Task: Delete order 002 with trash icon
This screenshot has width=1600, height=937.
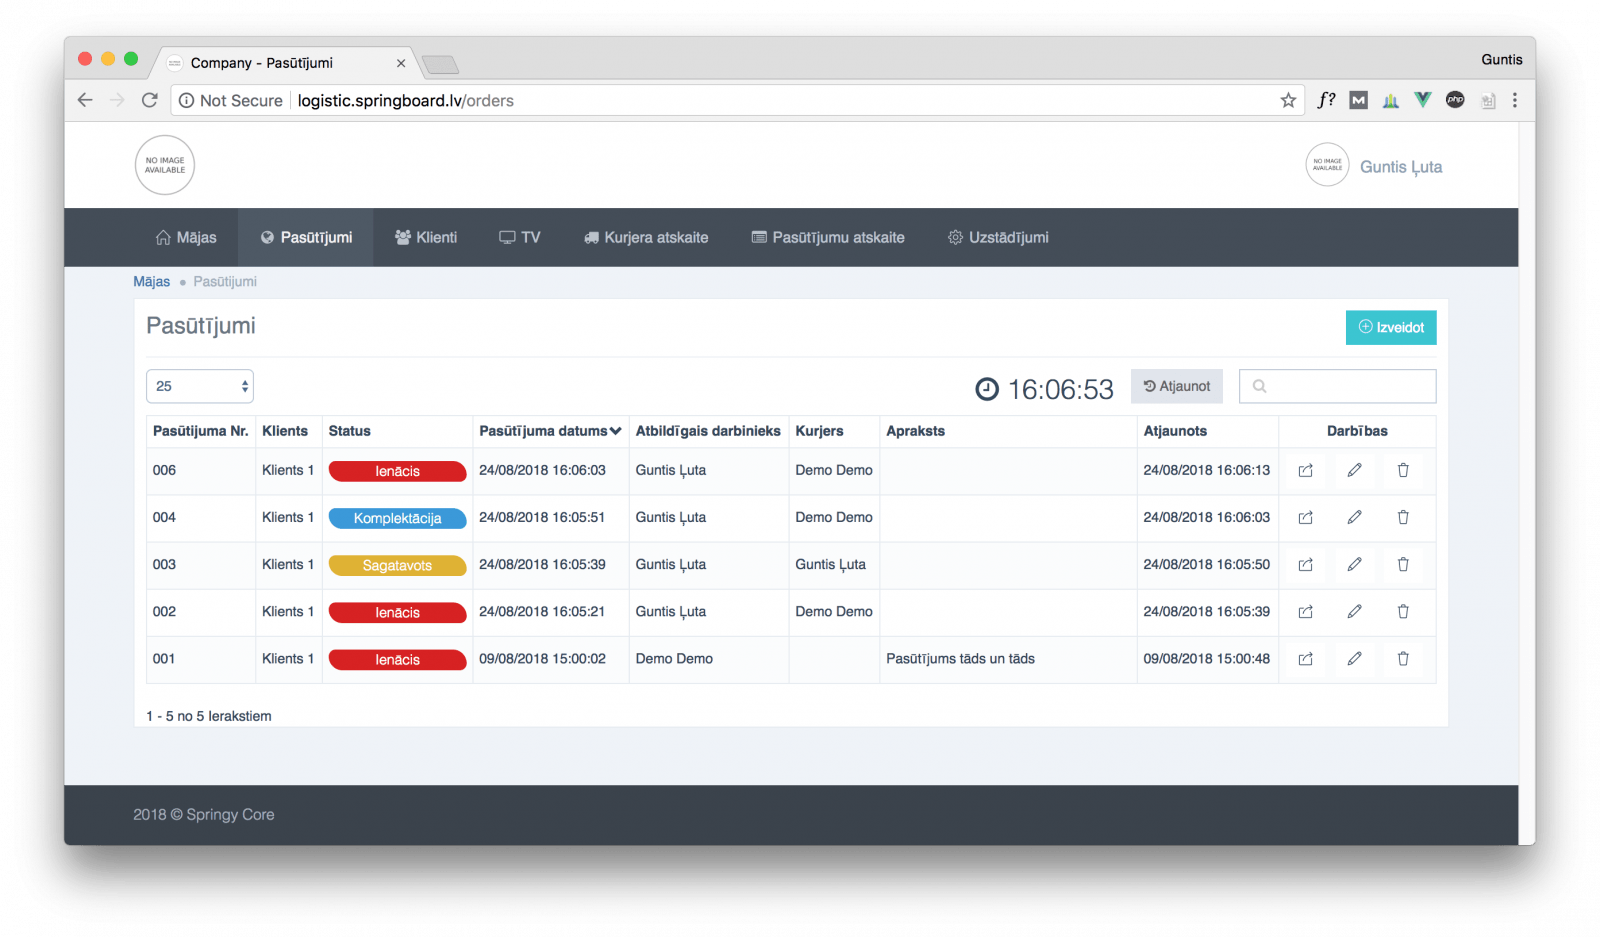Action: point(1403,611)
